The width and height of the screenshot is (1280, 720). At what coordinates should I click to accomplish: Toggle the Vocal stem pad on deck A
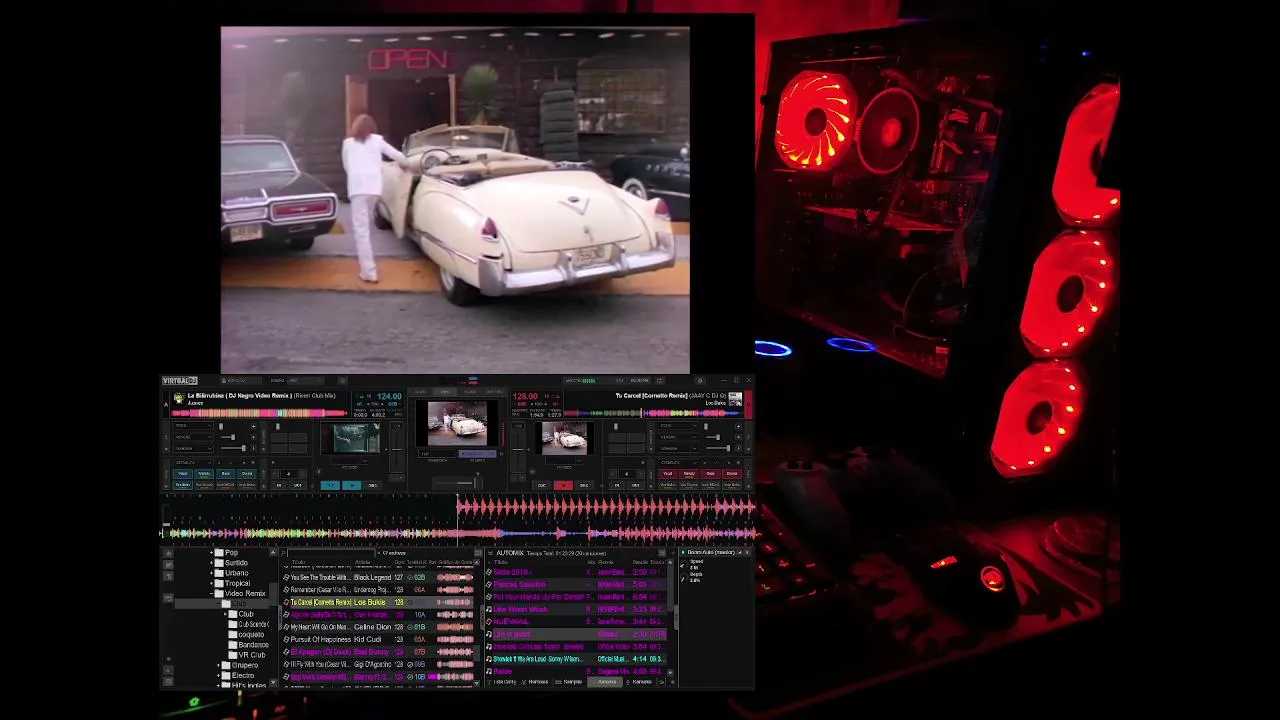coord(183,474)
